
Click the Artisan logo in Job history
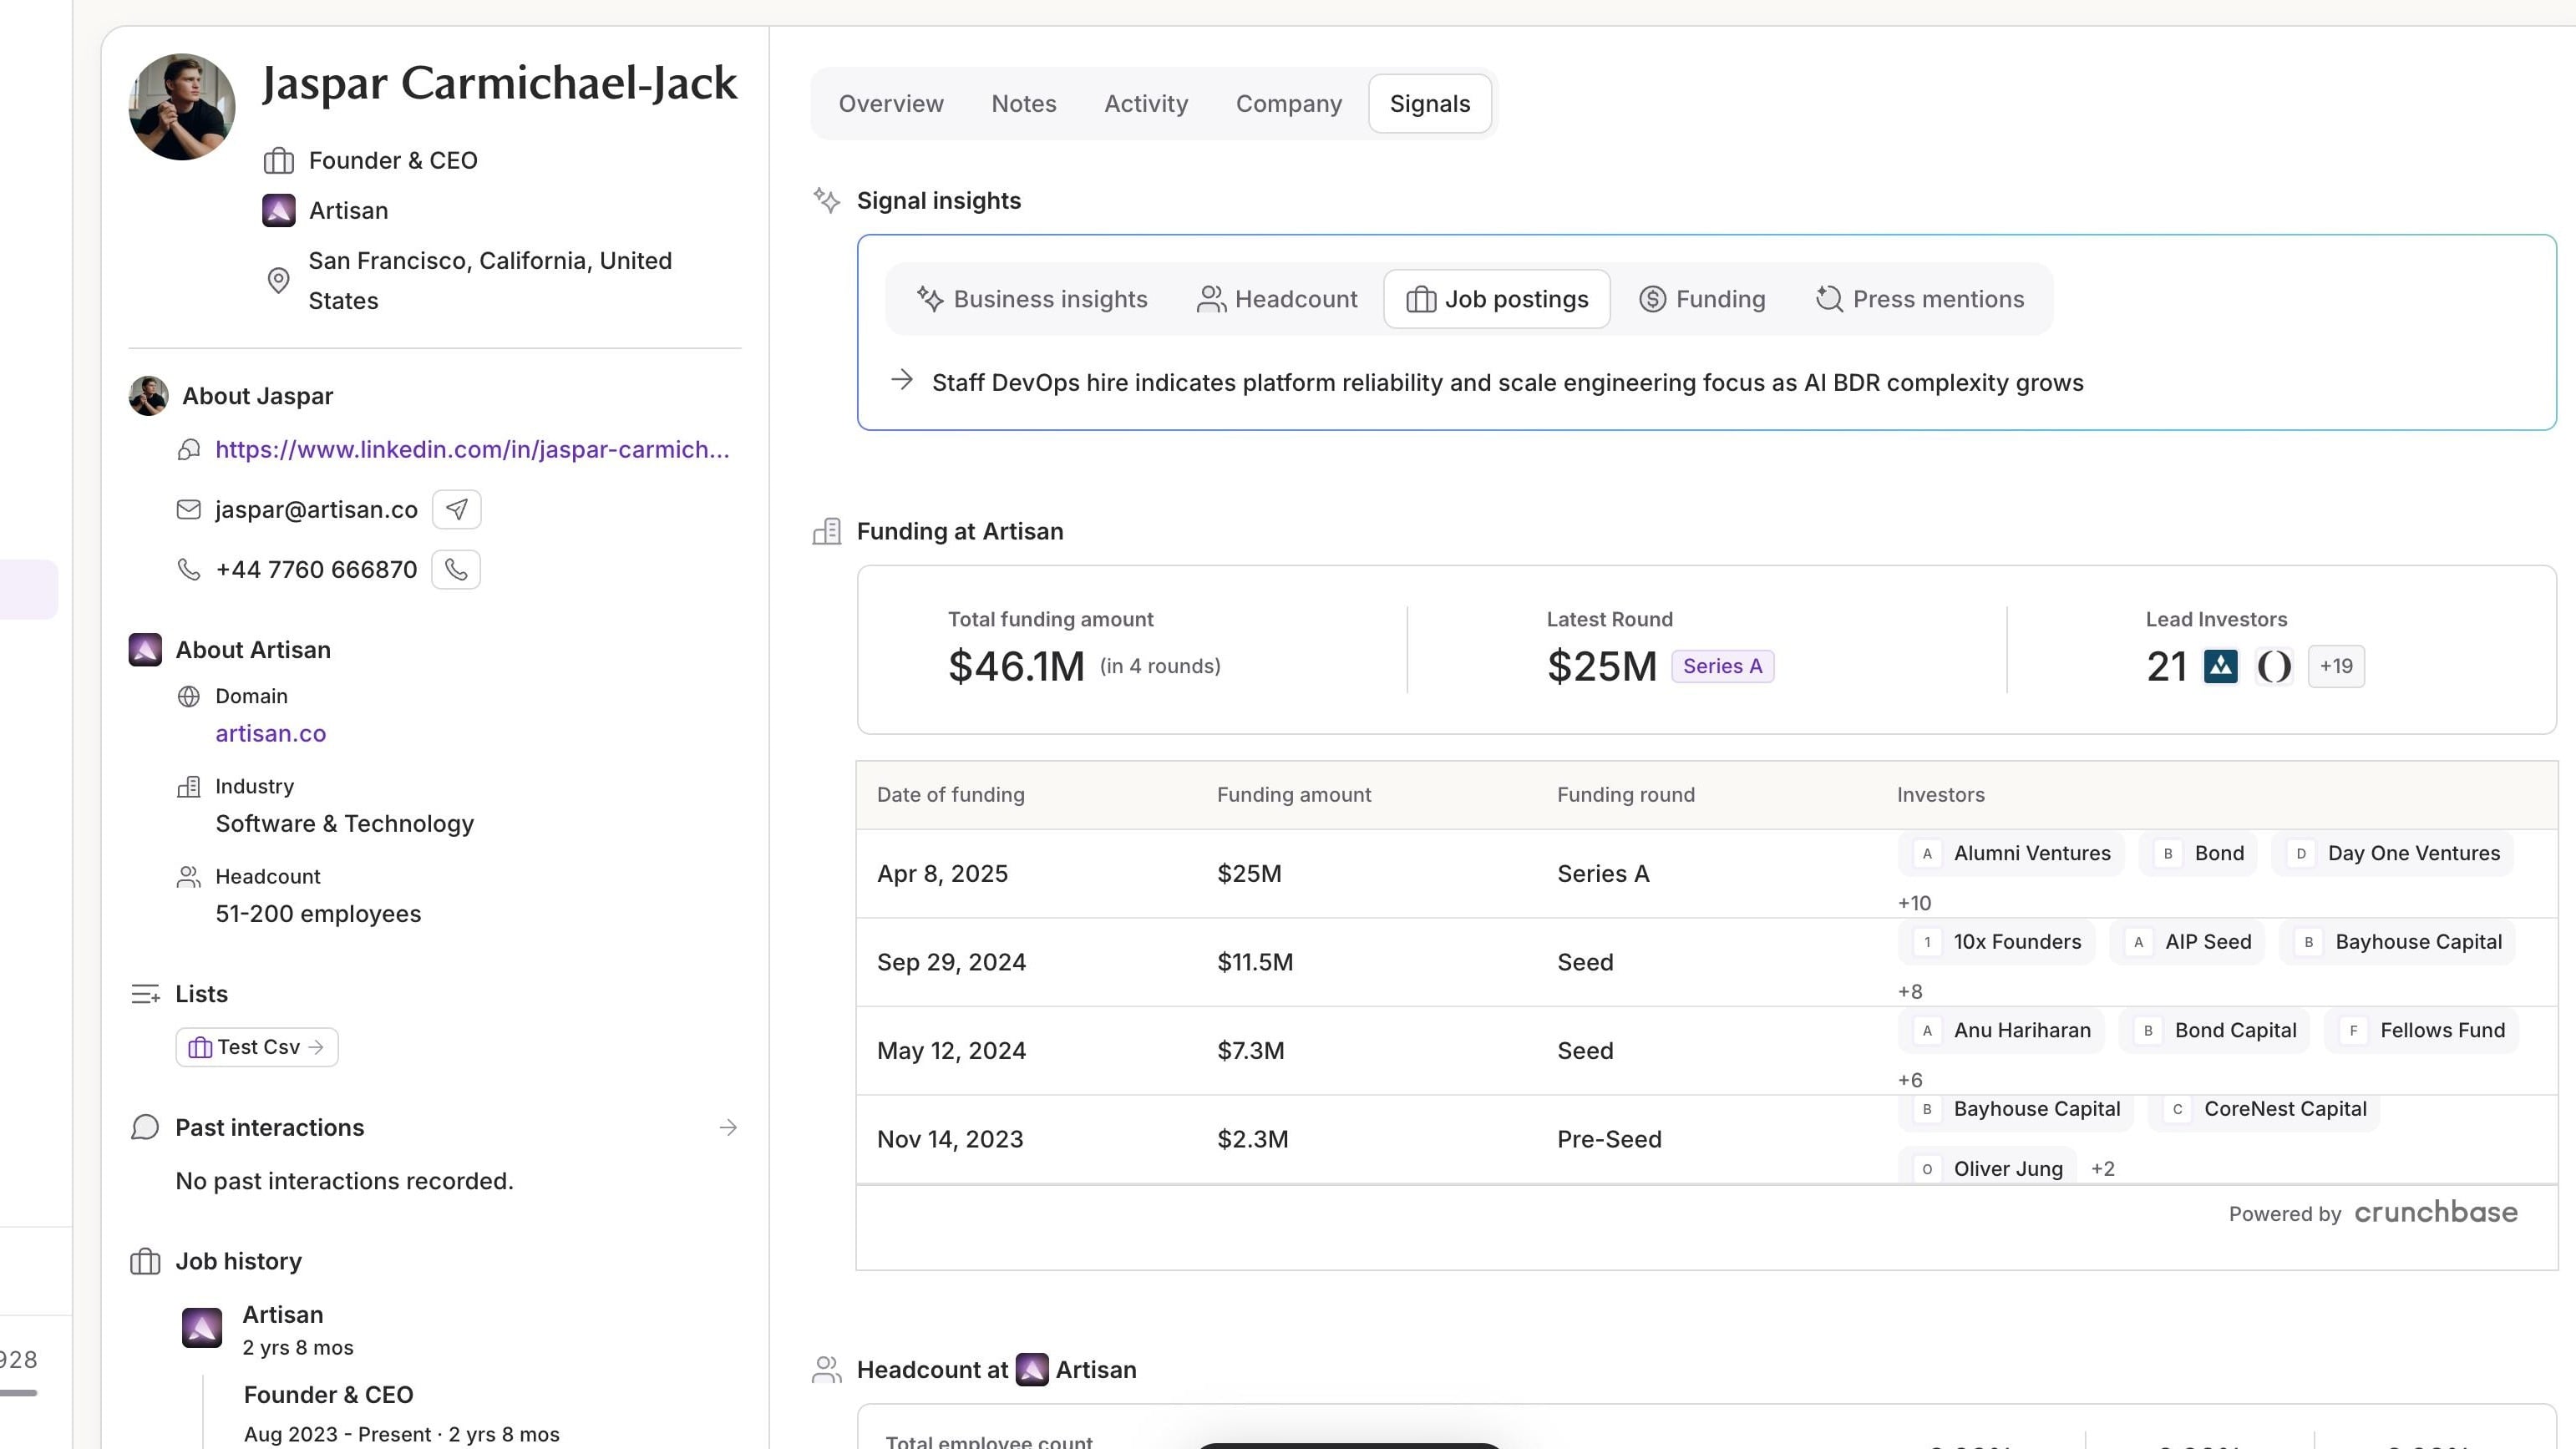pyautogui.click(x=202, y=1328)
